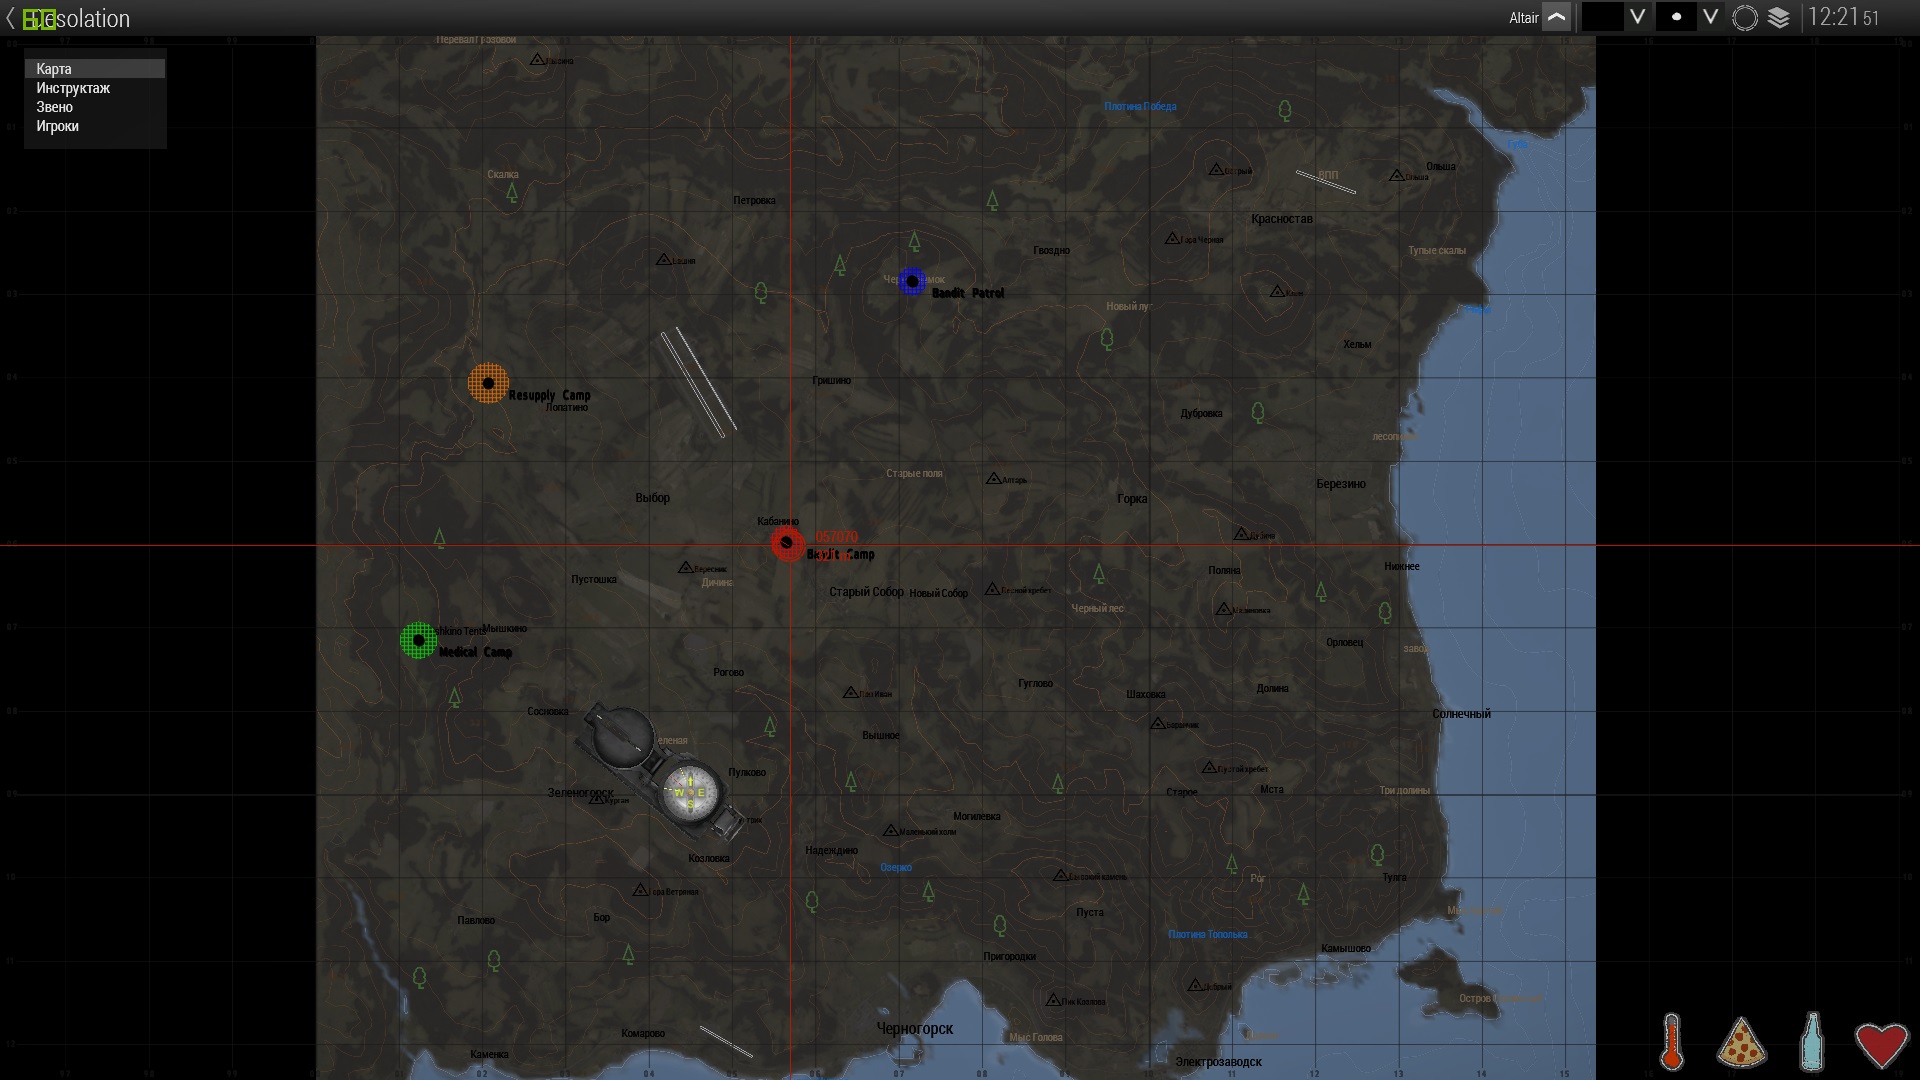The height and width of the screenshot is (1080, 1920).
Task: Click the Электрозаводск town label
Action: point(1218,1062)
